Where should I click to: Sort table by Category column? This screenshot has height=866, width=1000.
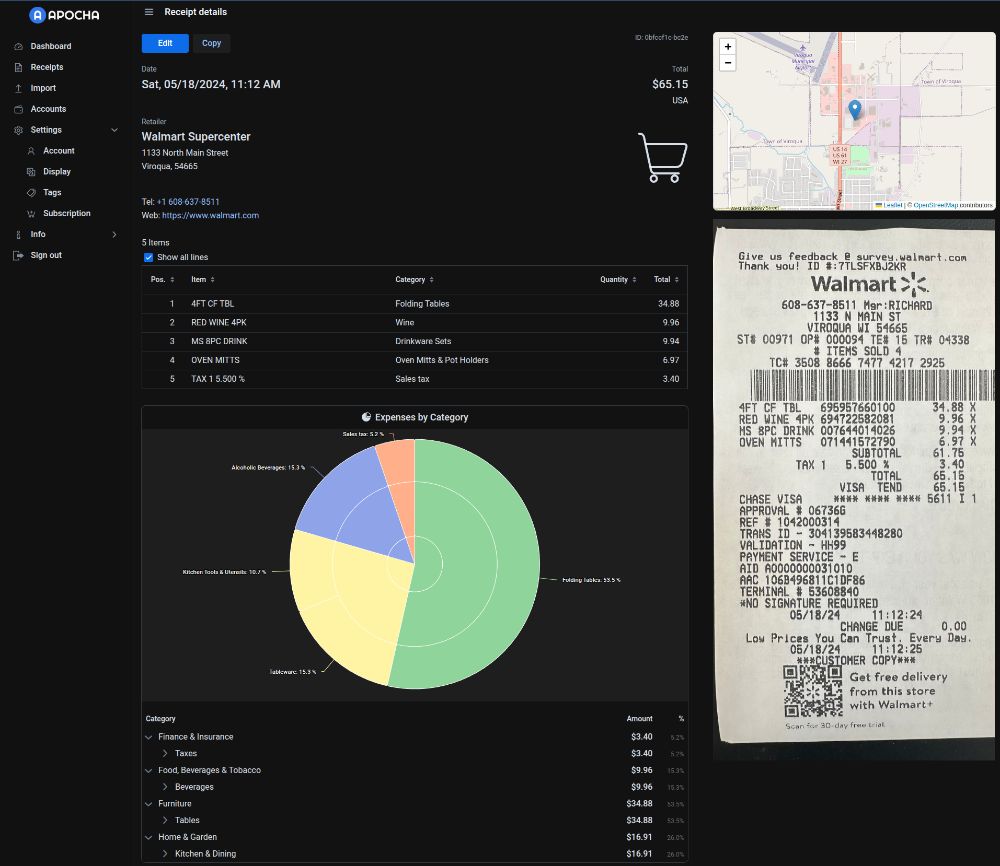[414, 279]
